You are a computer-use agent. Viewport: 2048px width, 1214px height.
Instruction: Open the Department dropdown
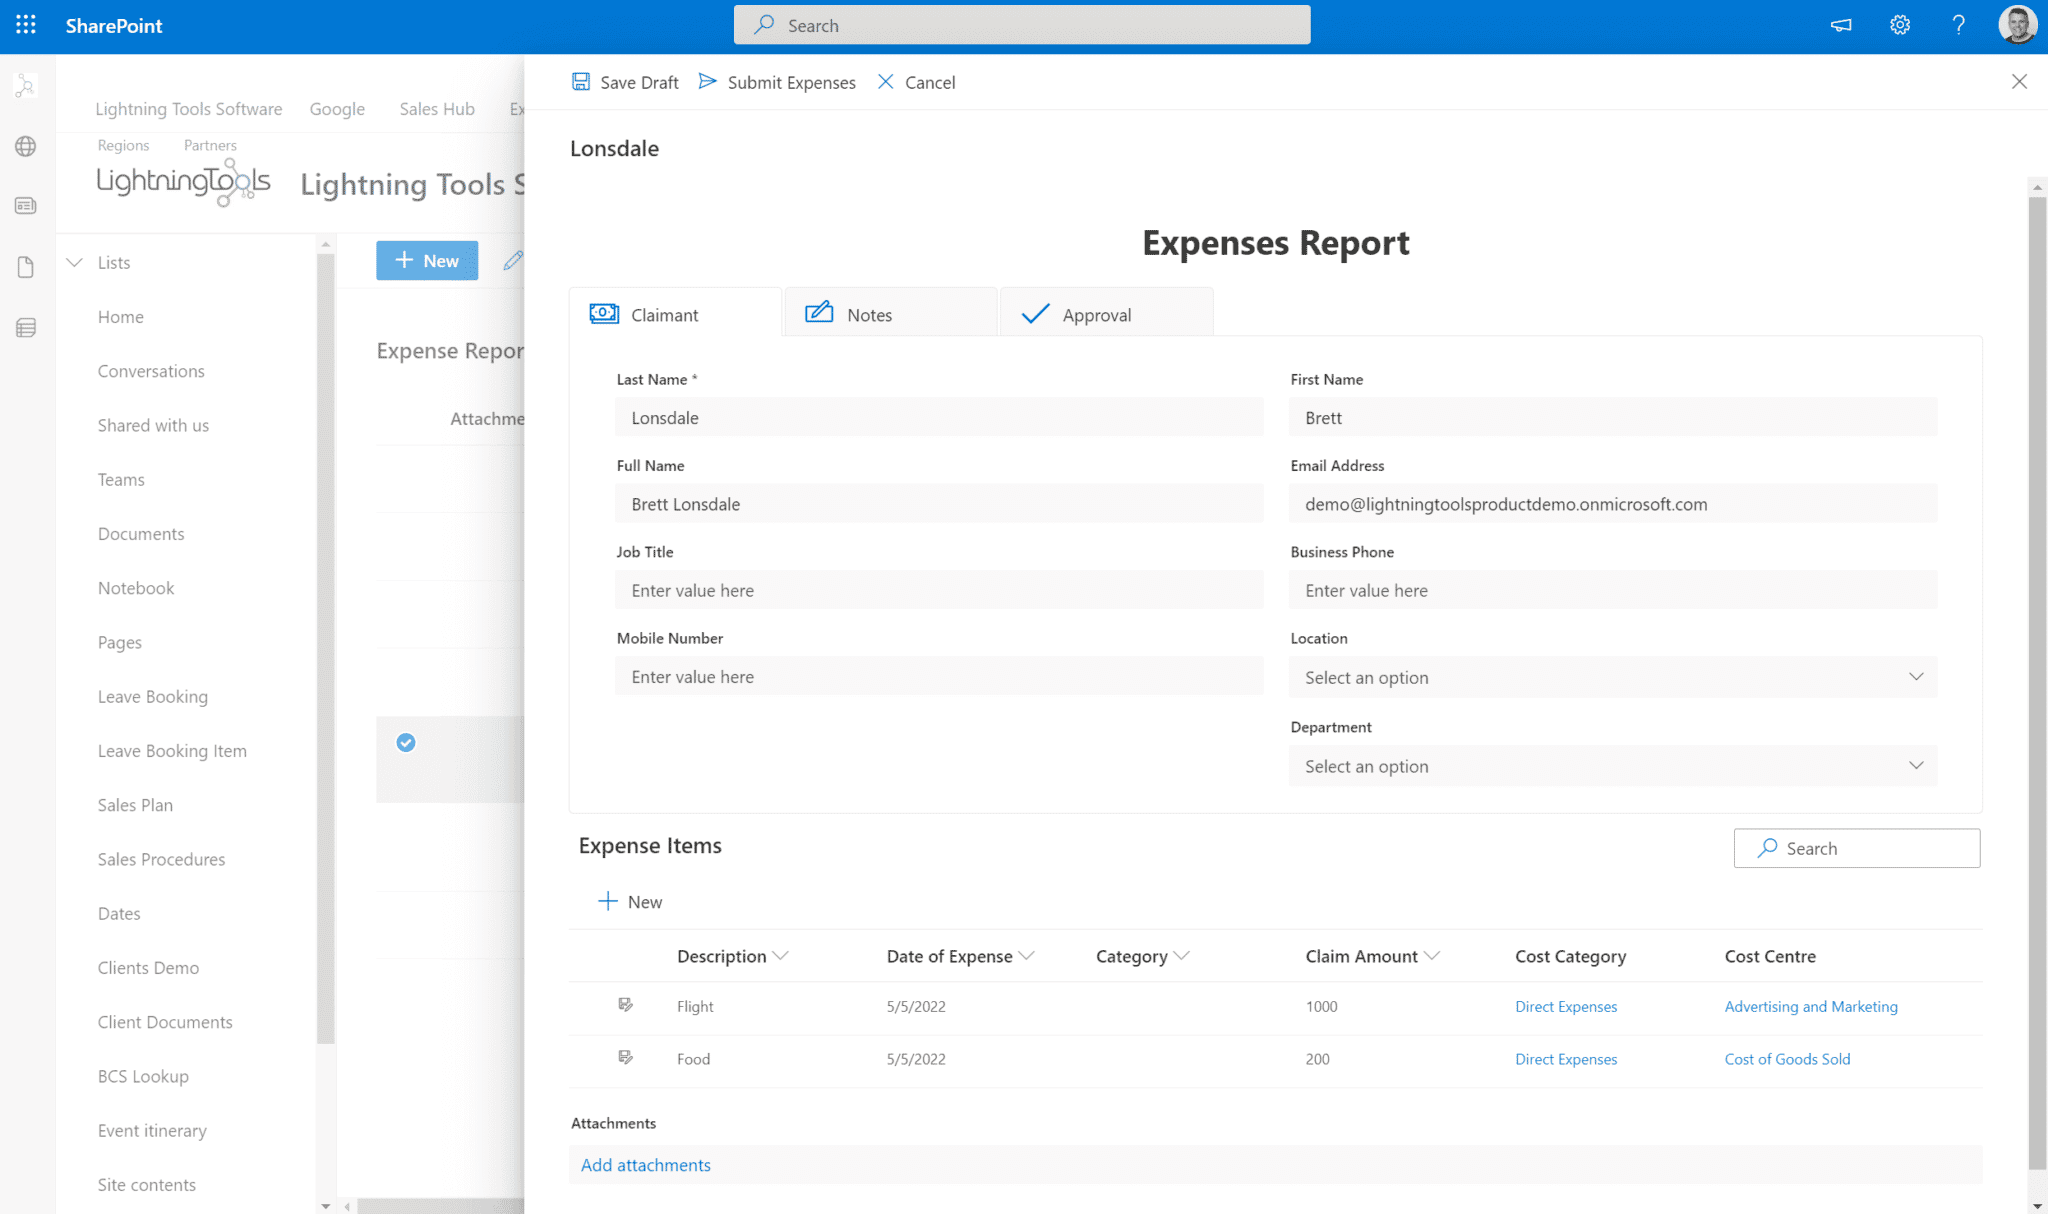(x=1916, y=765)
